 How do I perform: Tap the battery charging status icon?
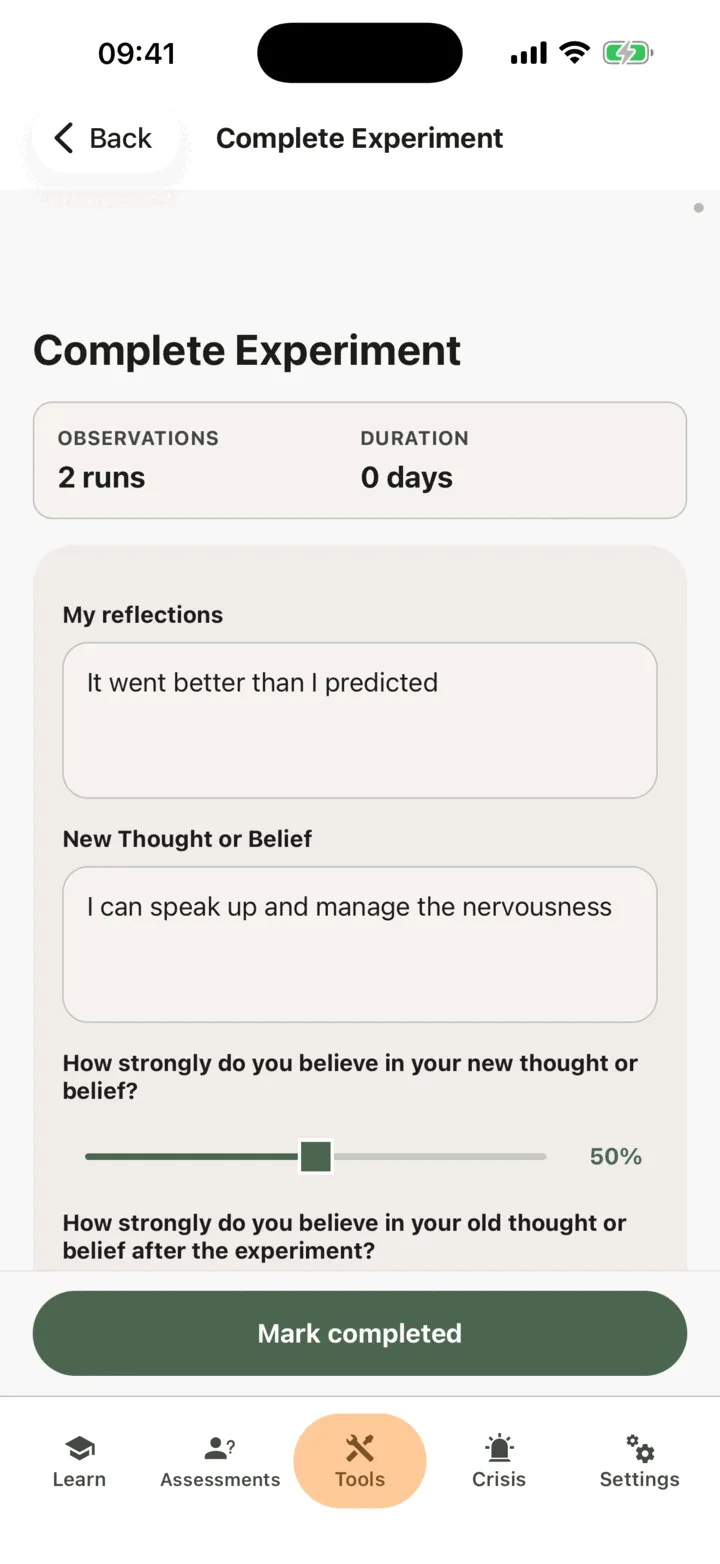(627, 53)
